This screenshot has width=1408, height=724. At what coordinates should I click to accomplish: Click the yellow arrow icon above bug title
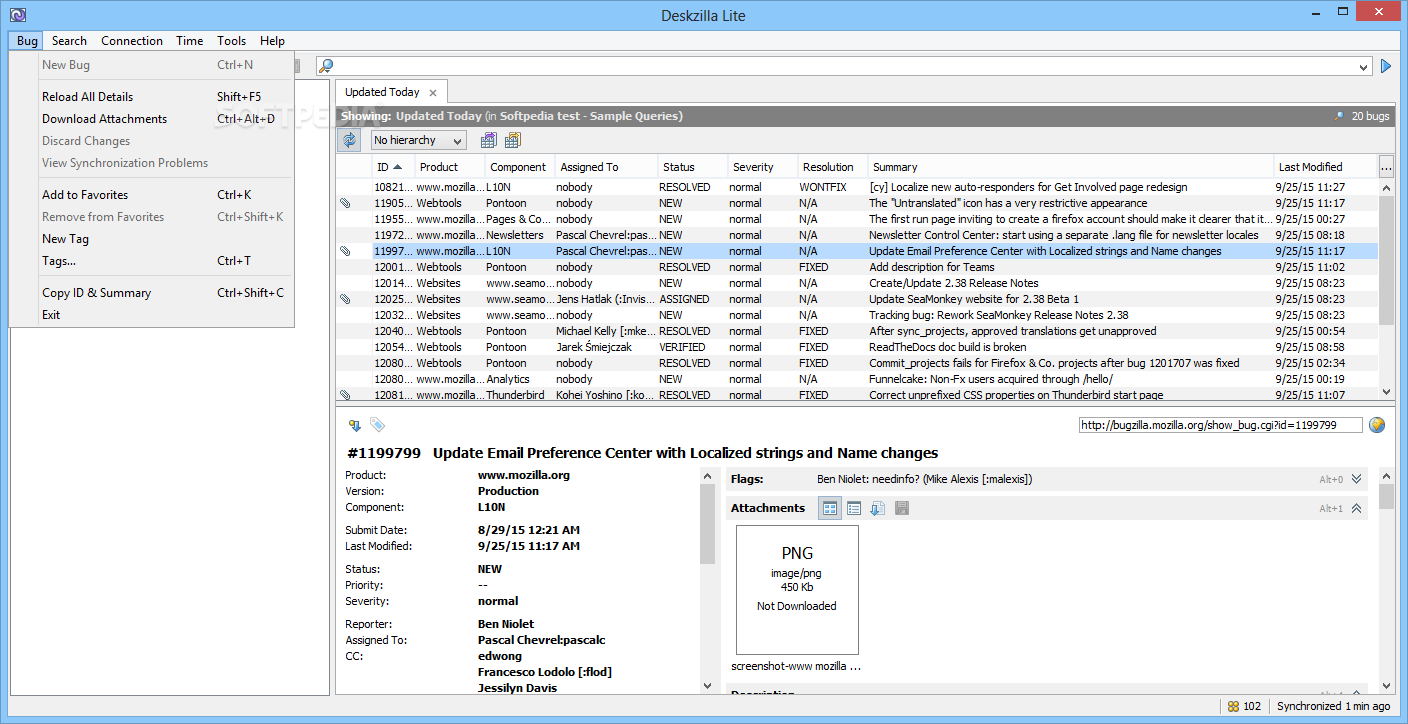coord(354,425)
